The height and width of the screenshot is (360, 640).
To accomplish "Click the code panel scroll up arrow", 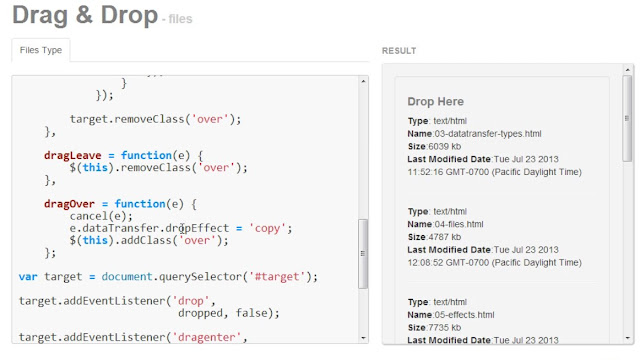I will pyautogui.click(x=363, y=81).
